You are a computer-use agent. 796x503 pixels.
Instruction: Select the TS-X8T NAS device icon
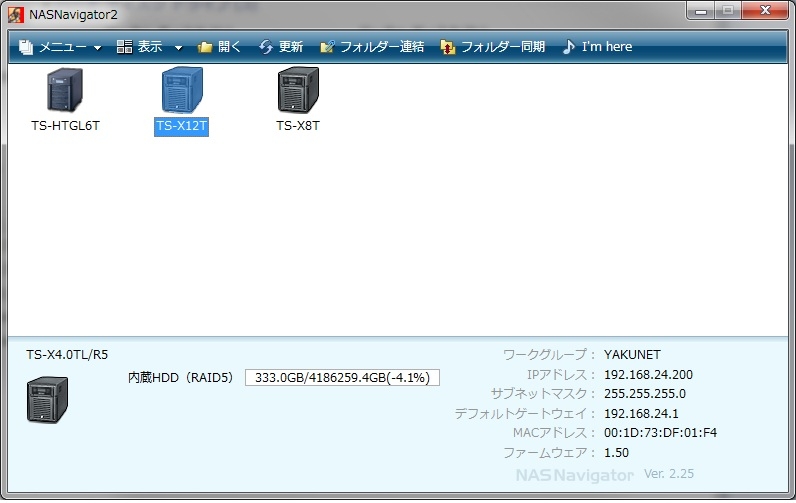(298, 90)
